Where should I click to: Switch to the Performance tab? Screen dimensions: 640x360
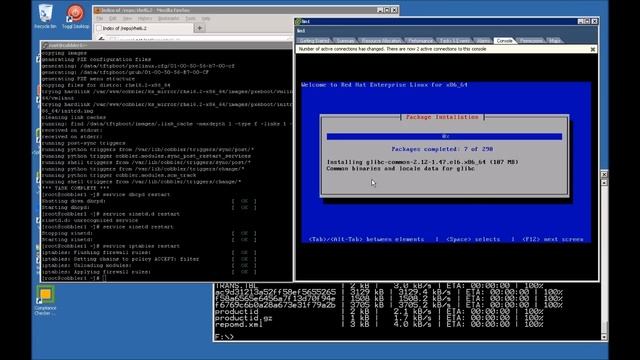coord(420,41)
